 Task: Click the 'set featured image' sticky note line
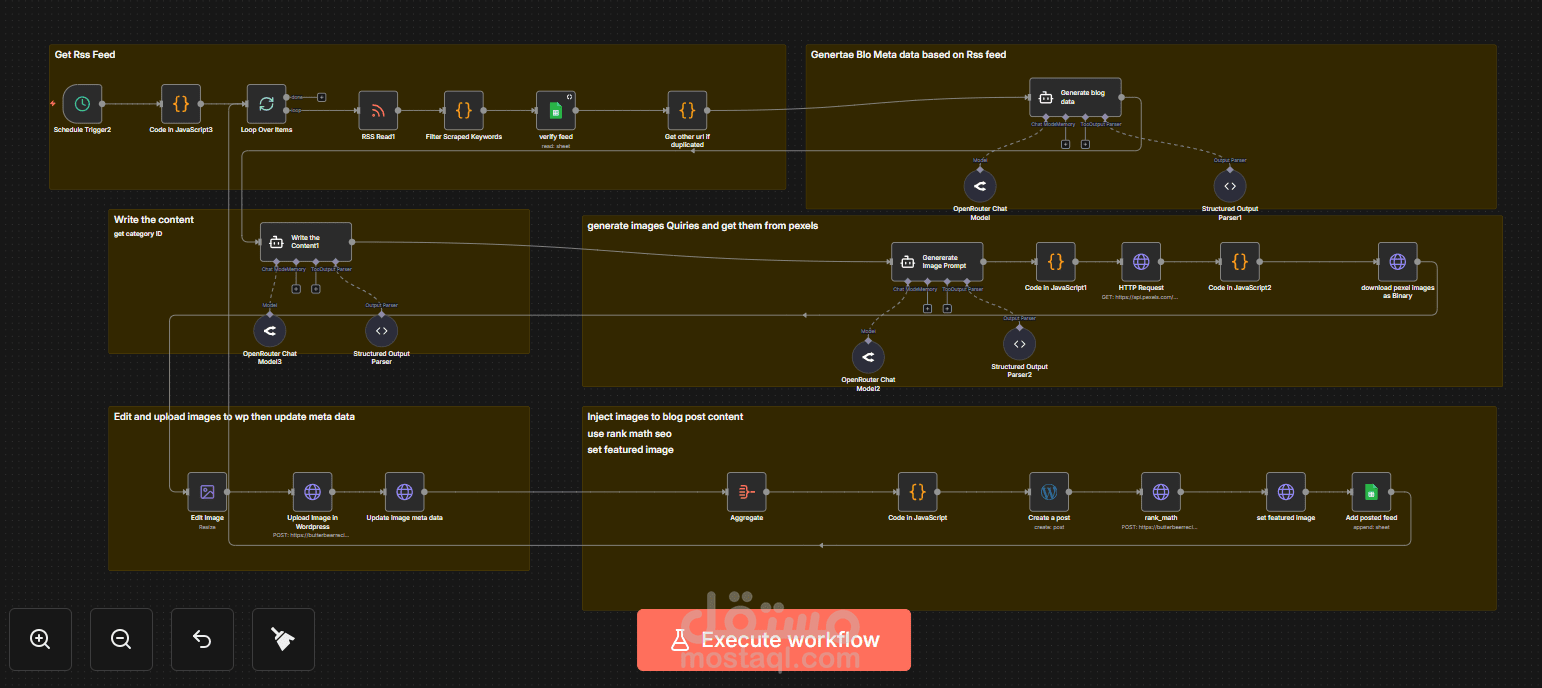[x=630, y=450]
